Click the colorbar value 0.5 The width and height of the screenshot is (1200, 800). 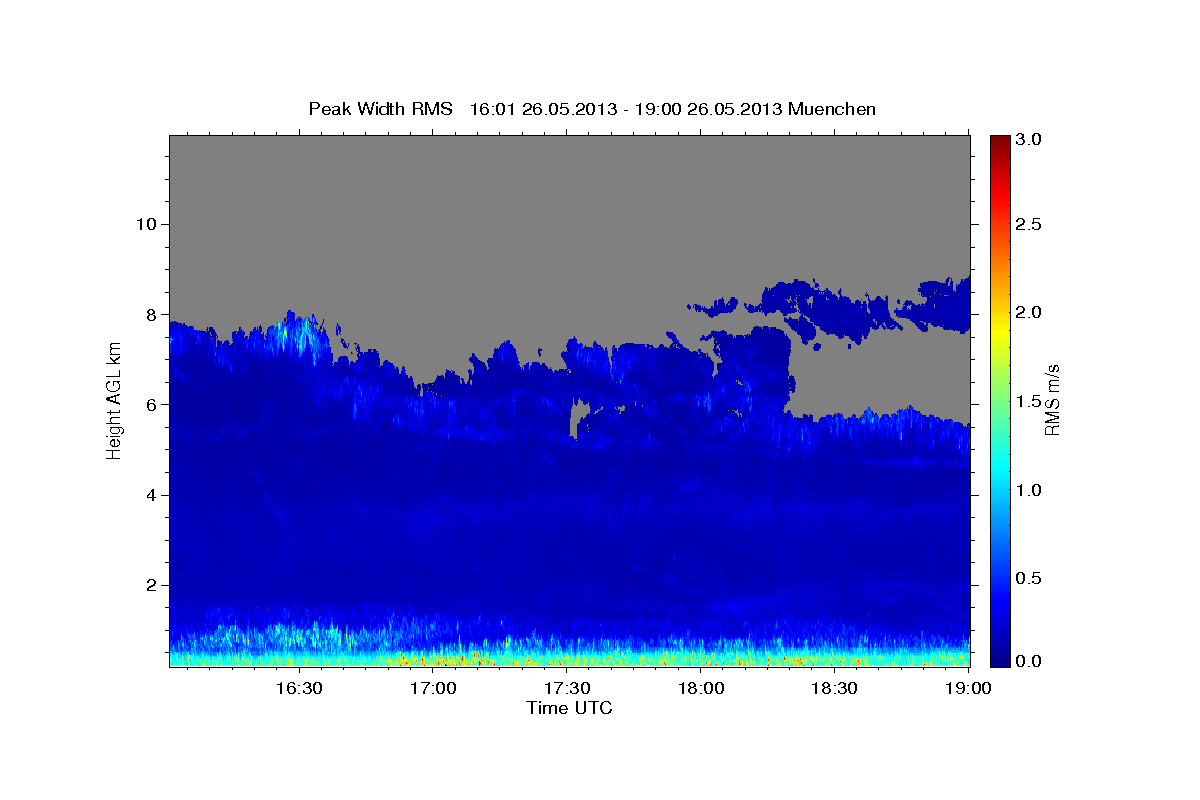pos(1028,579)
